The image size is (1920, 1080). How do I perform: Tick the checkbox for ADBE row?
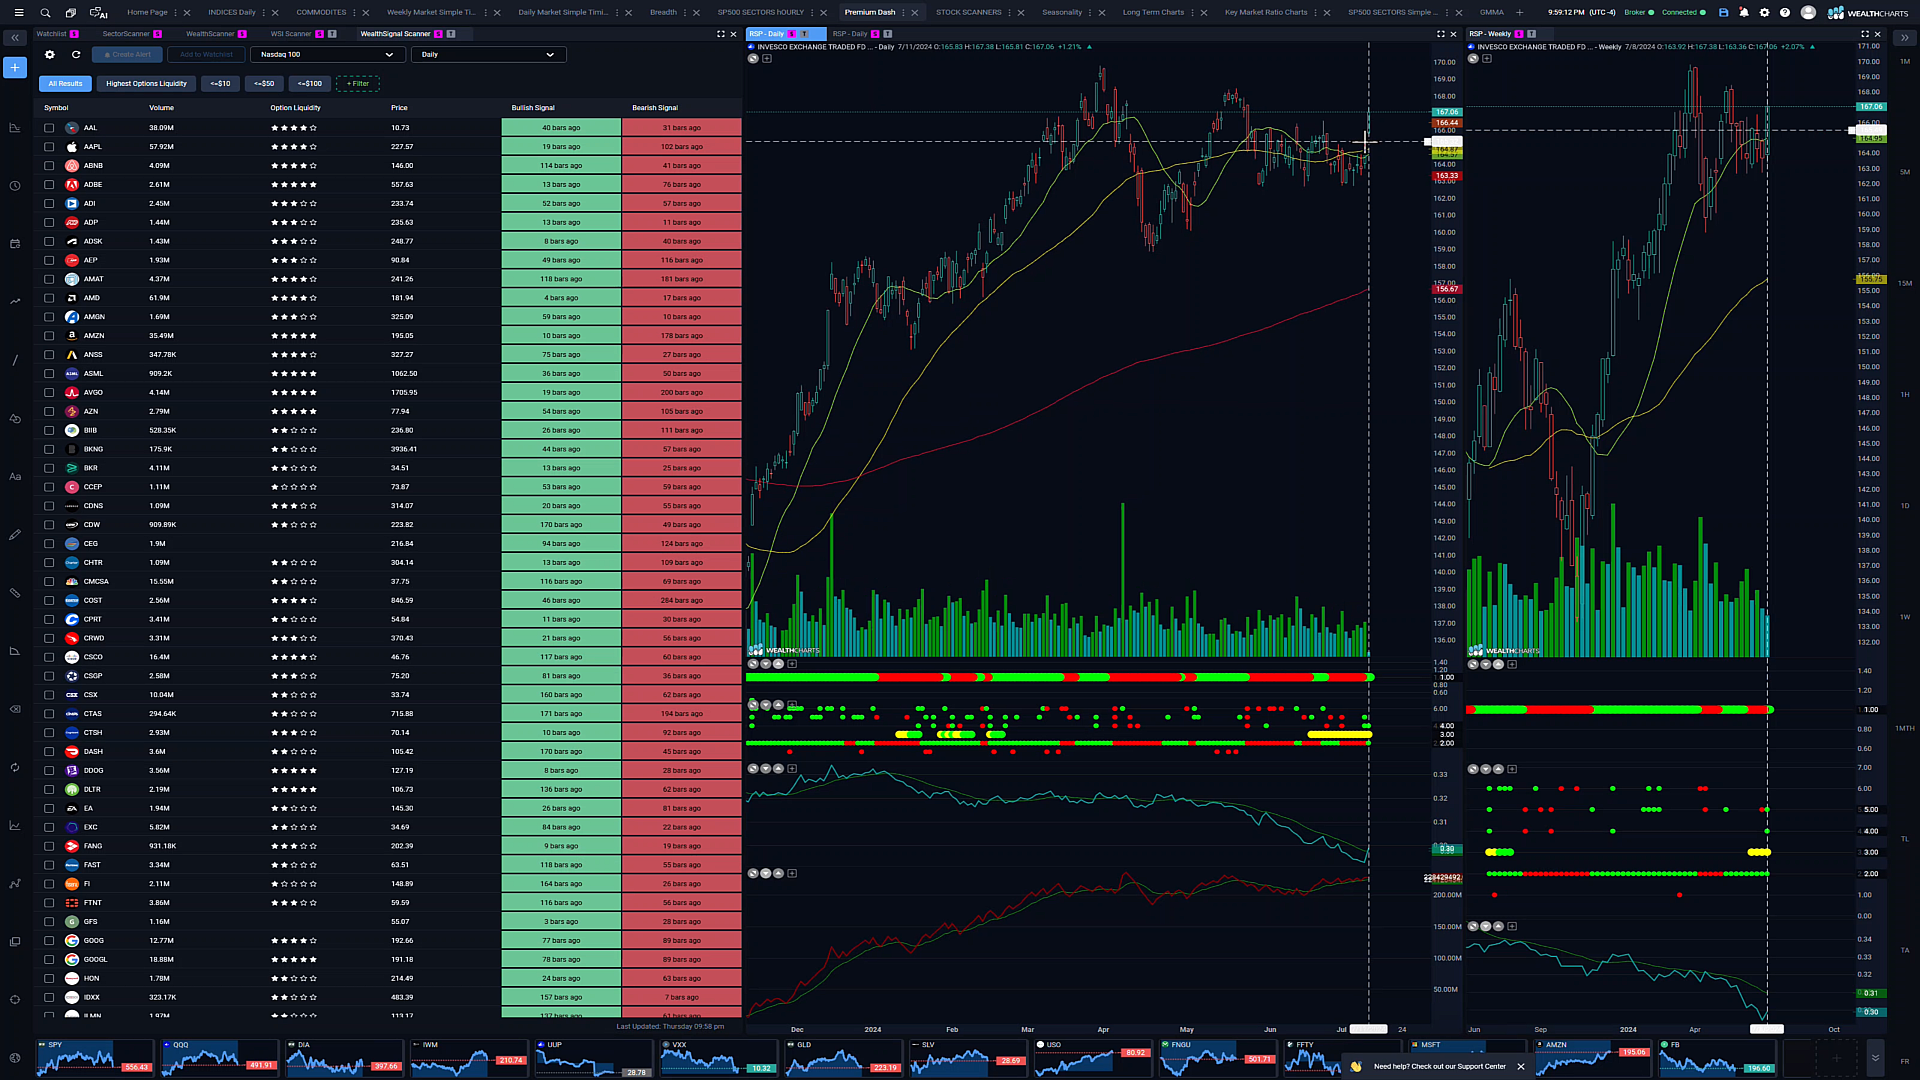[49, 185]
